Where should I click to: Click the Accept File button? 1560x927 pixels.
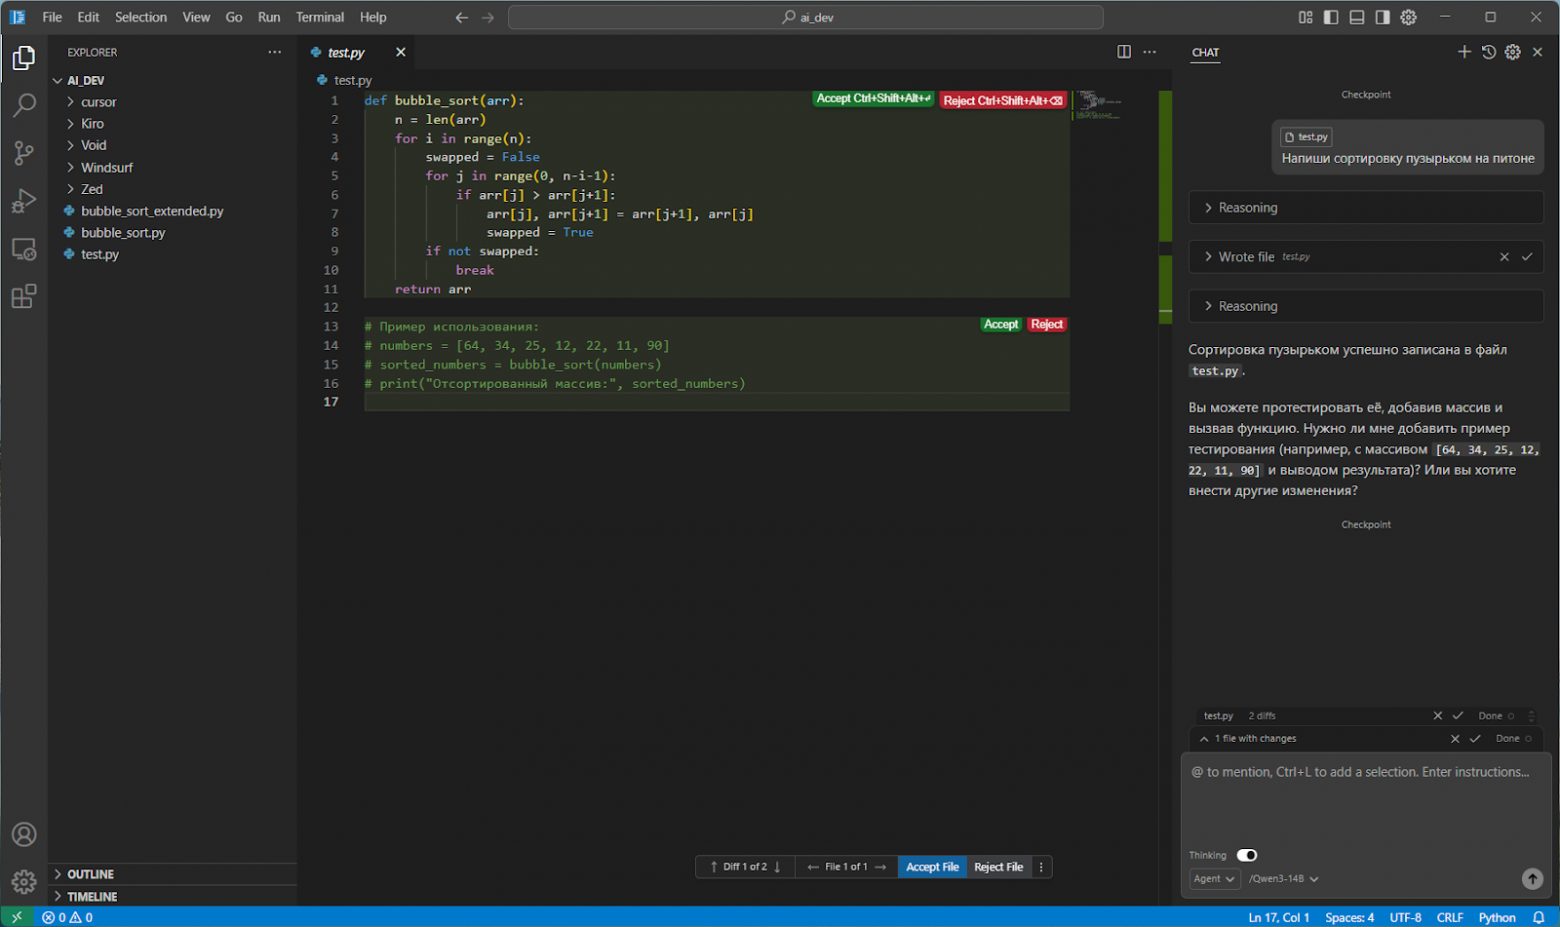(931, 867)
